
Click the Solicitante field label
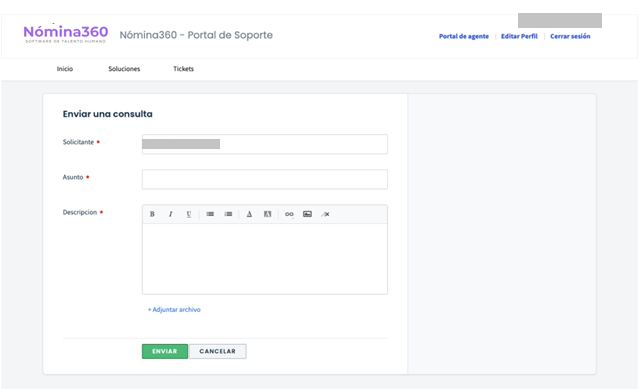(78, 142)
